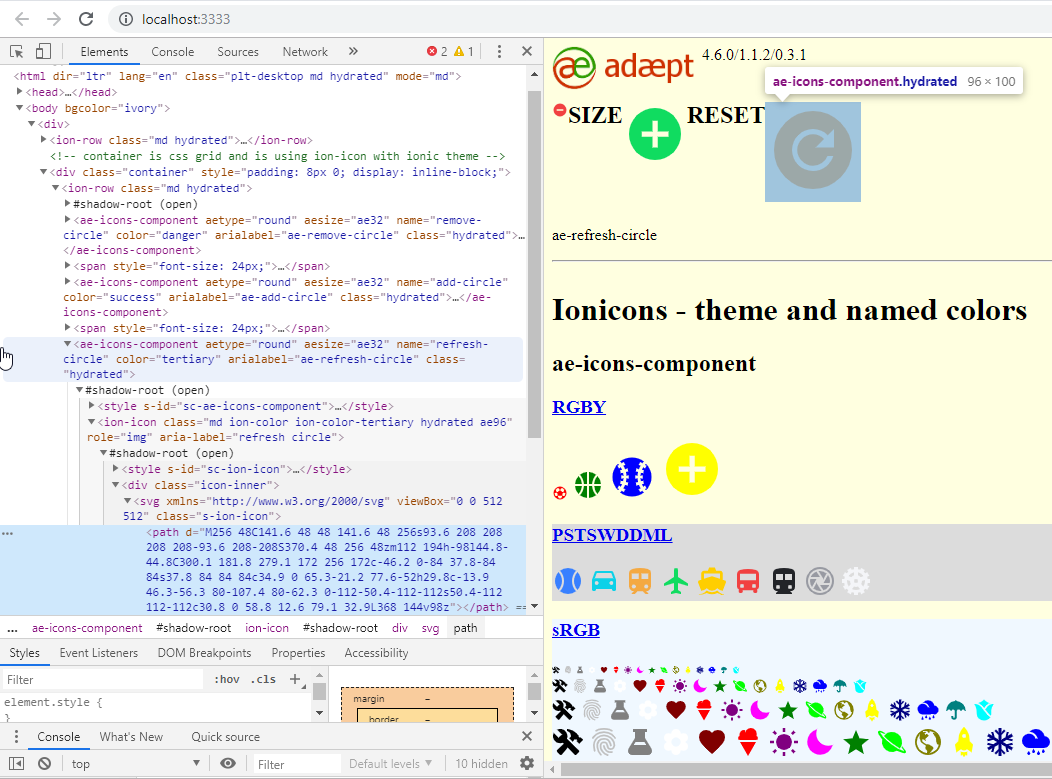This screenshot has height=779, width=1052.
Task: Click the cyan car icon
Action: 604,581
